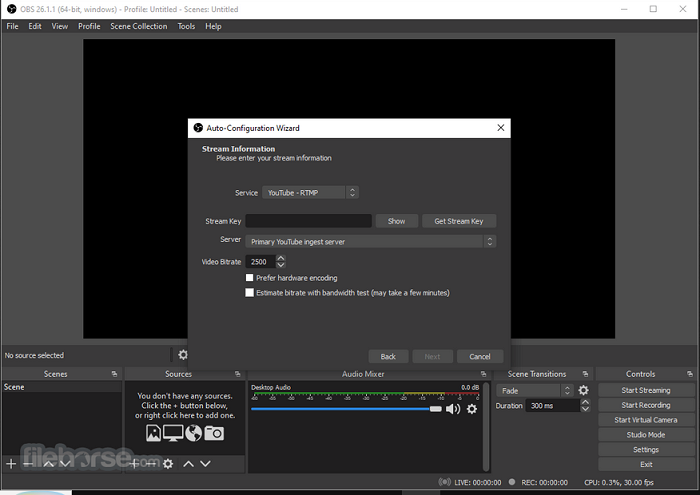Open the Service dropdown YouTube - RTMP
The image size is (700, 495).
pos(309,192)
